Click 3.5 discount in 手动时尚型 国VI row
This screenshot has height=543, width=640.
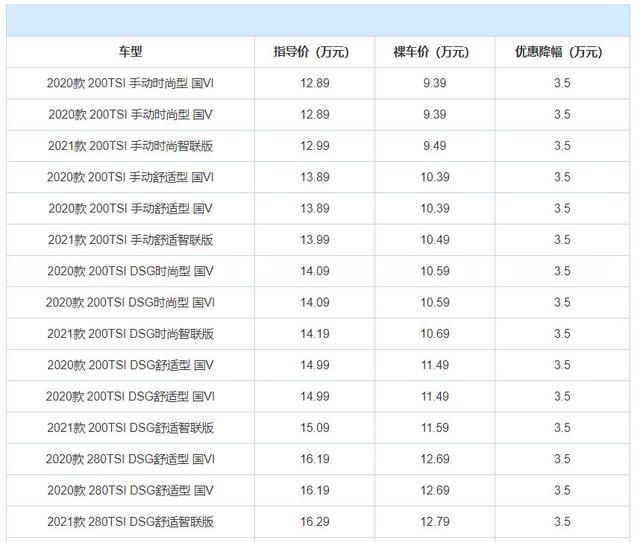point(562,83)
